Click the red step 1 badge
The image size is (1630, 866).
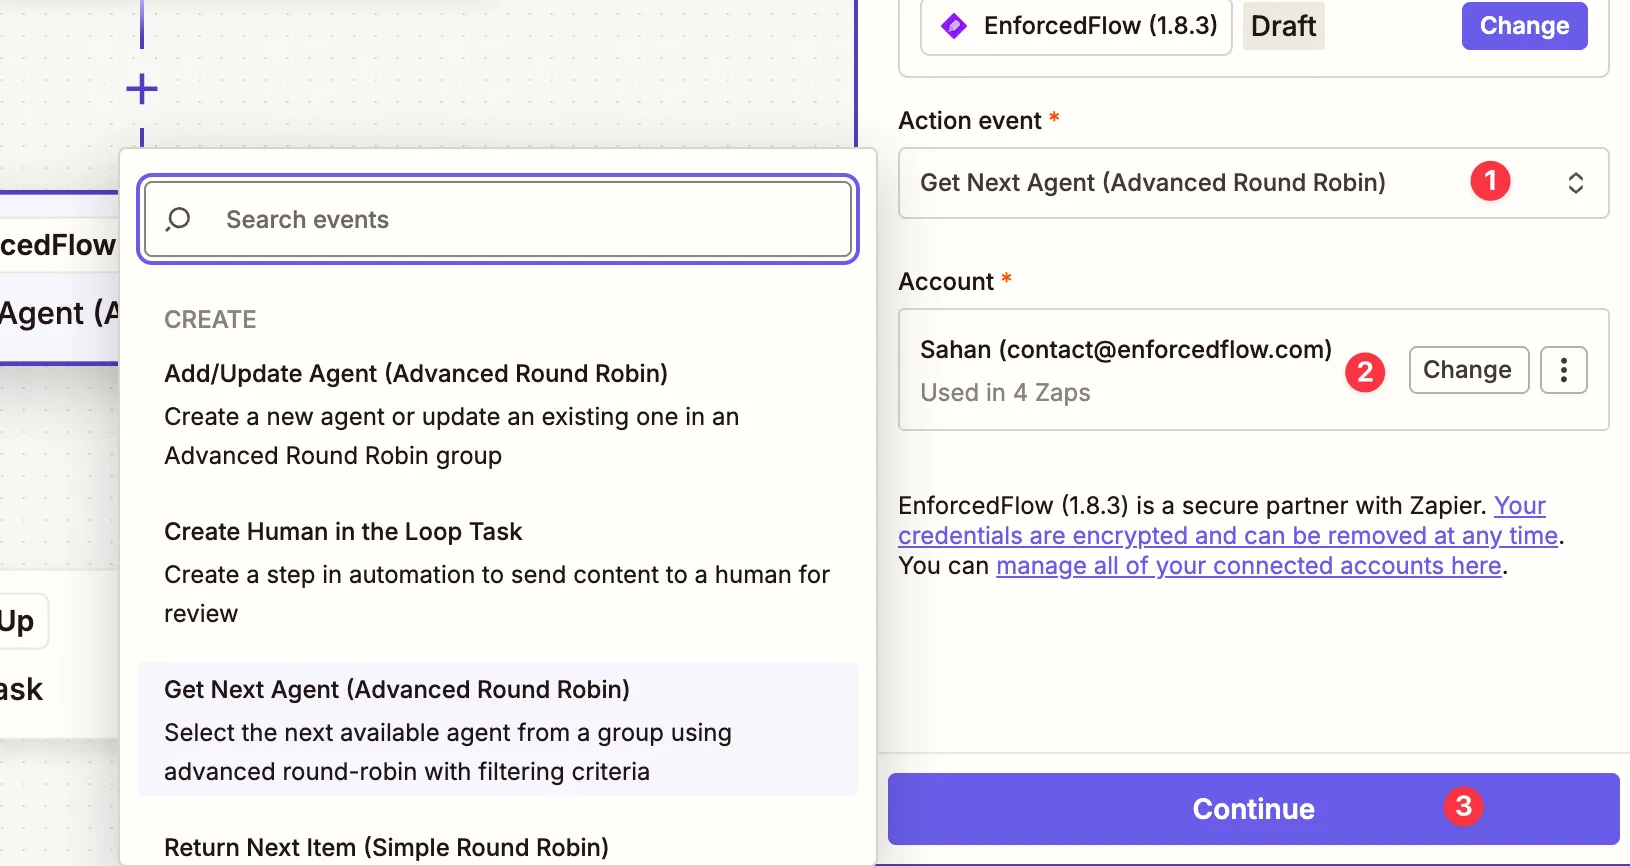point(1490,181)
